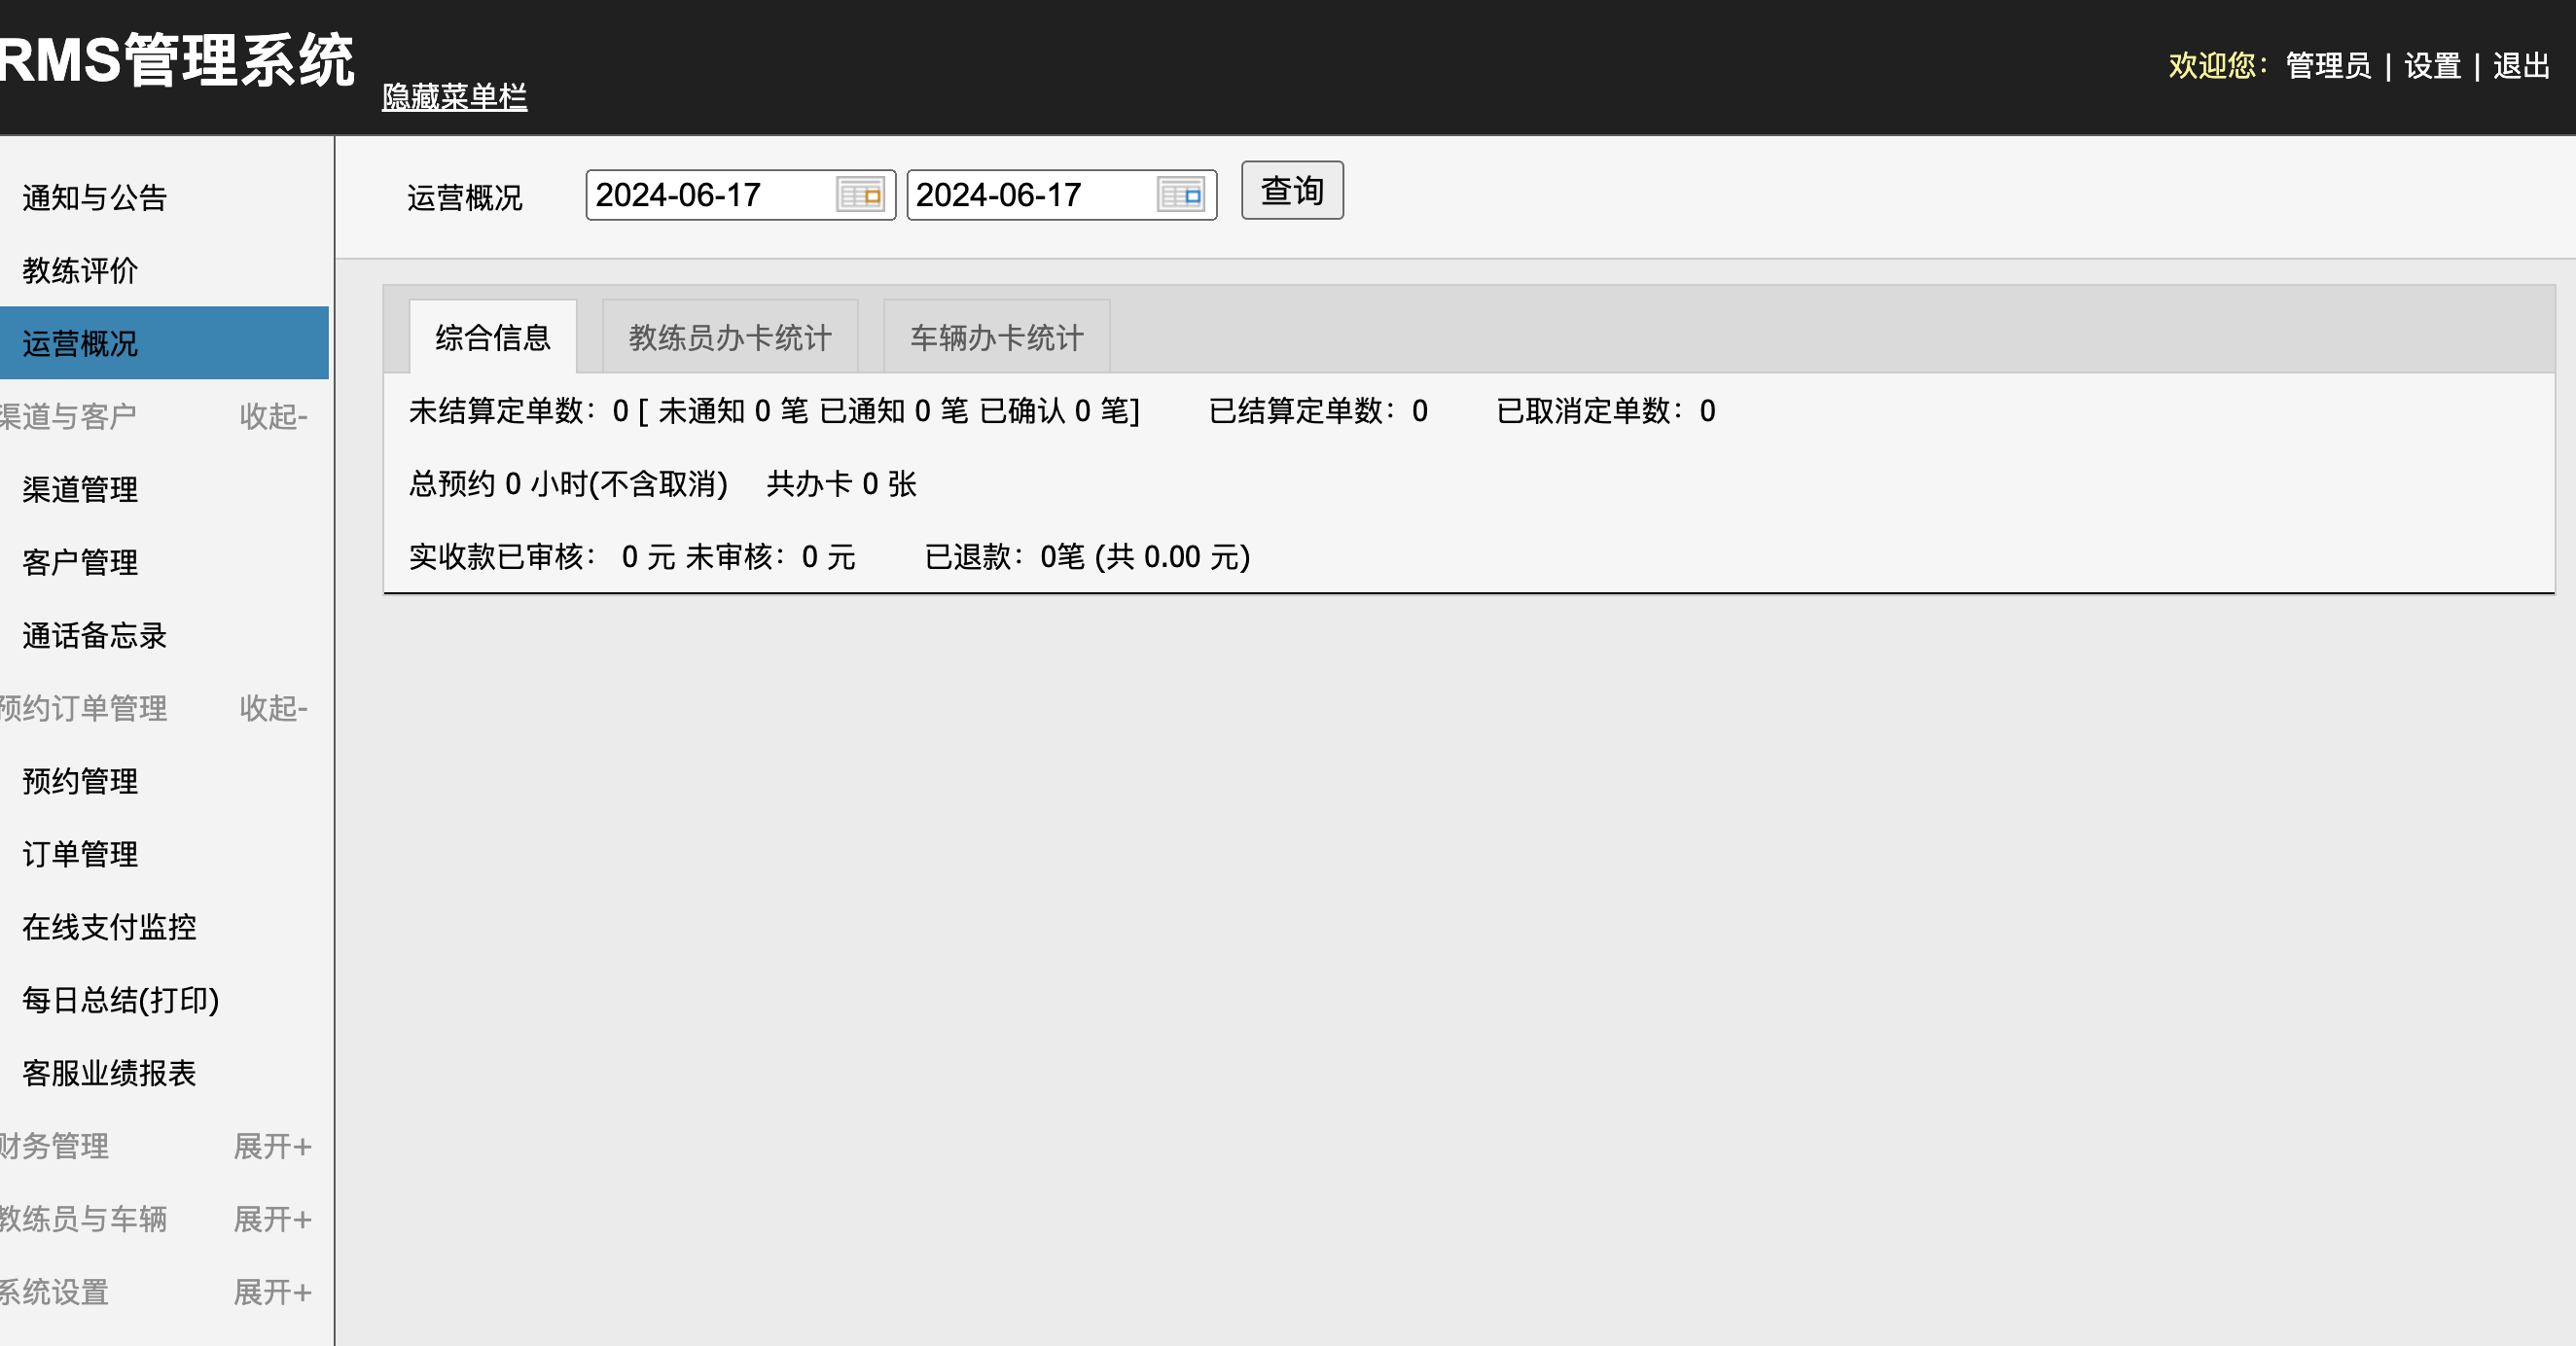The image size is (2576, 1346).
Task: Open 教练评价 in the sidebar
Action: (x=80, y=271)
